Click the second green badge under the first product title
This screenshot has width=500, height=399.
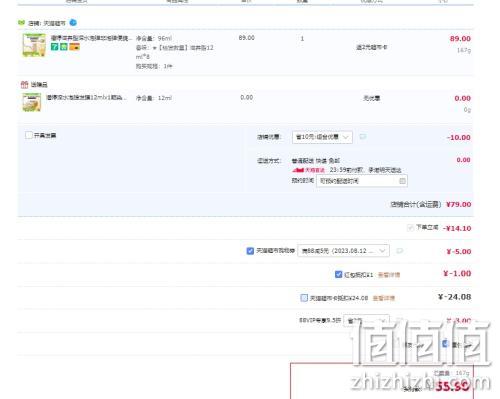[63, 47]
